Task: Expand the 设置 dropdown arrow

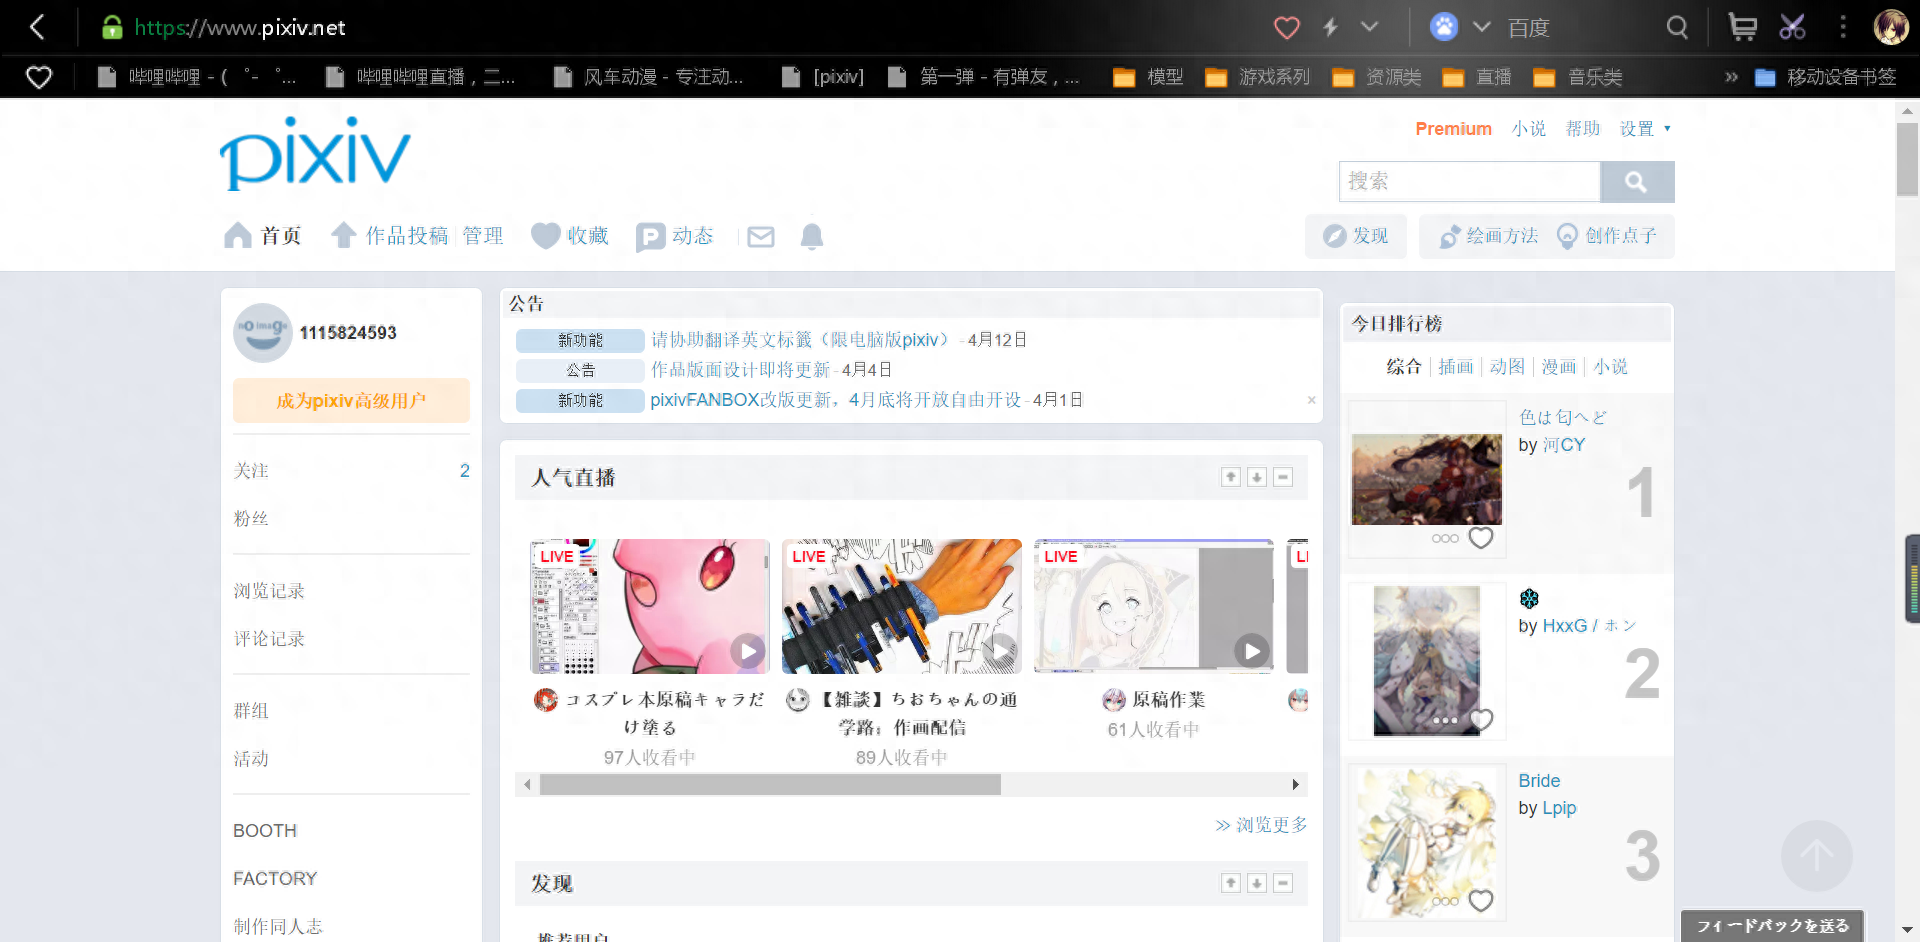Action: pos(1667,129)
